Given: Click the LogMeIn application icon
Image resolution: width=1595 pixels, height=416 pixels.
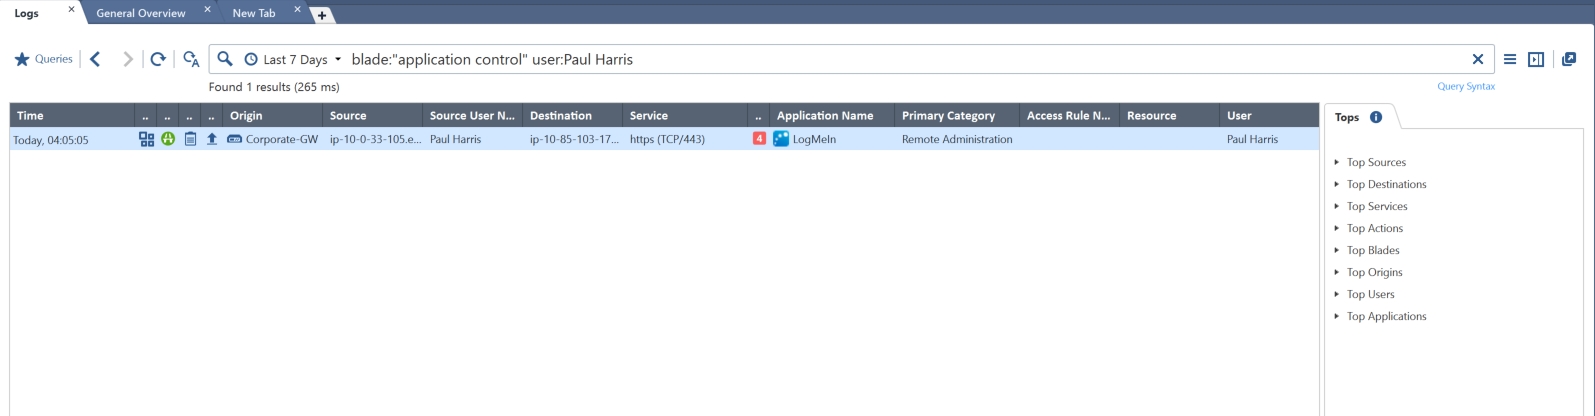Looking at the screenshot, I should coord(781,139).
